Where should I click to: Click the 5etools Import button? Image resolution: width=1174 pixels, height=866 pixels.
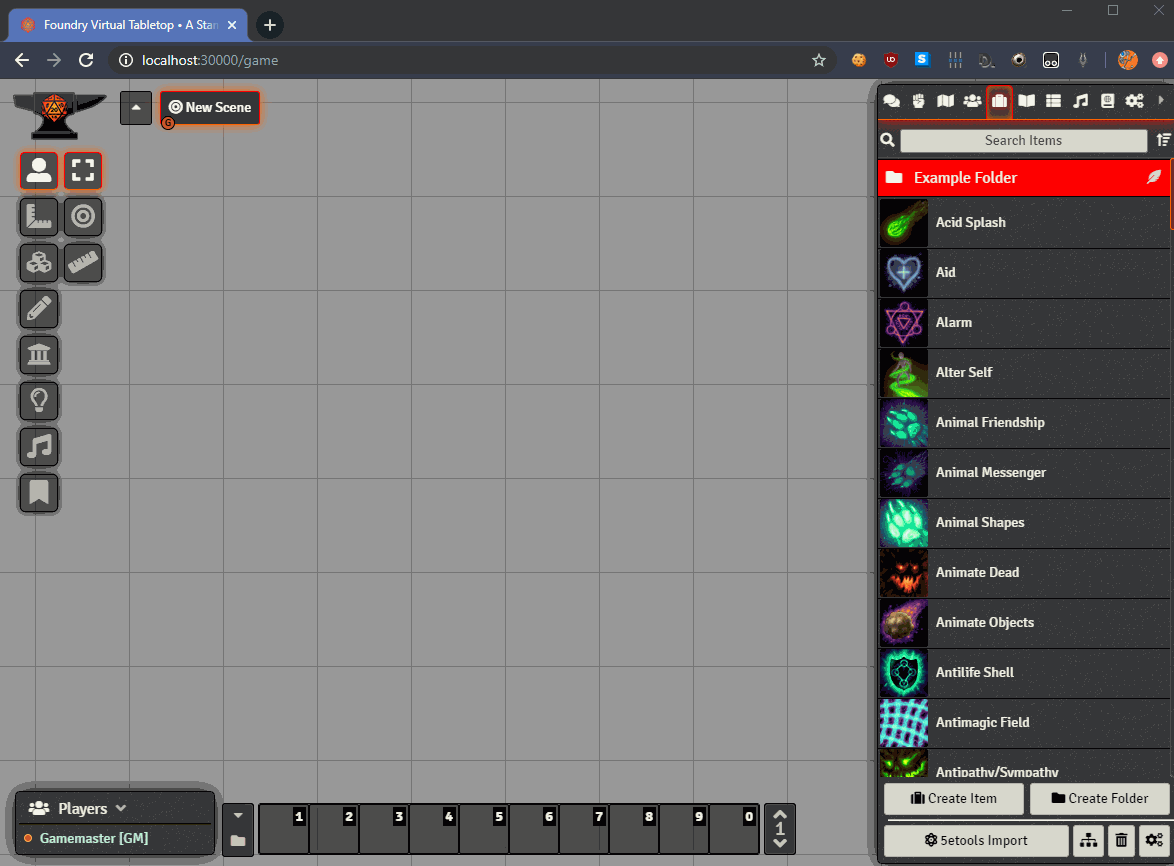(976, 841)
